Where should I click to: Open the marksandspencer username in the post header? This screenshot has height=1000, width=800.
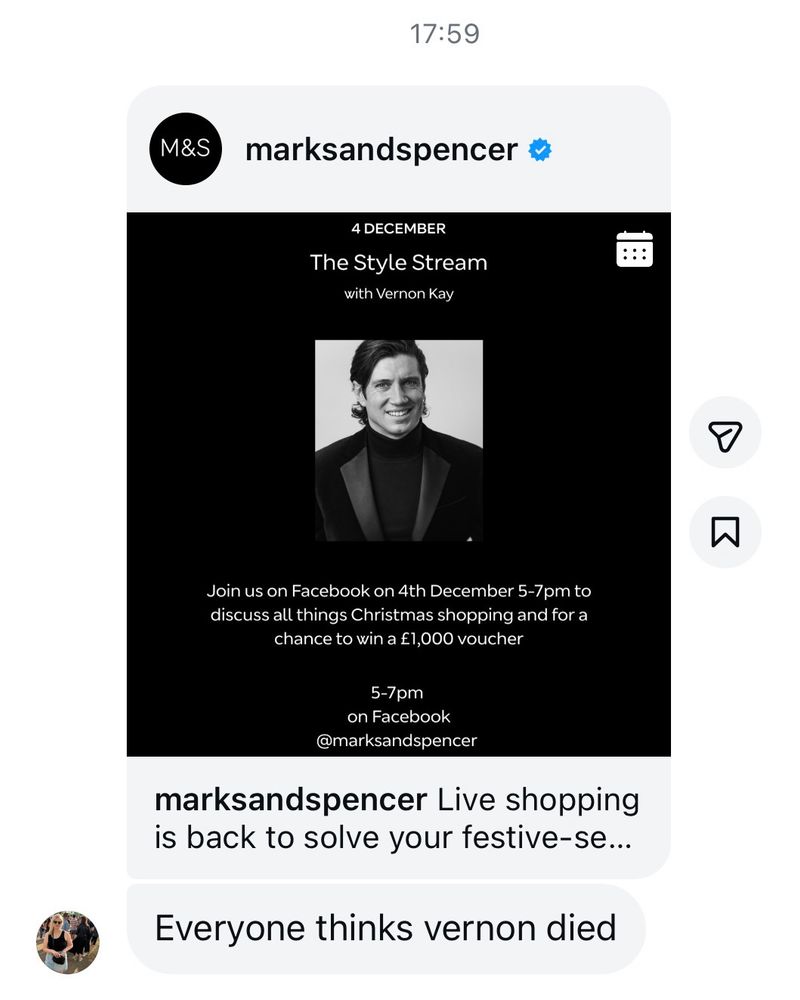tap(381, 150)
